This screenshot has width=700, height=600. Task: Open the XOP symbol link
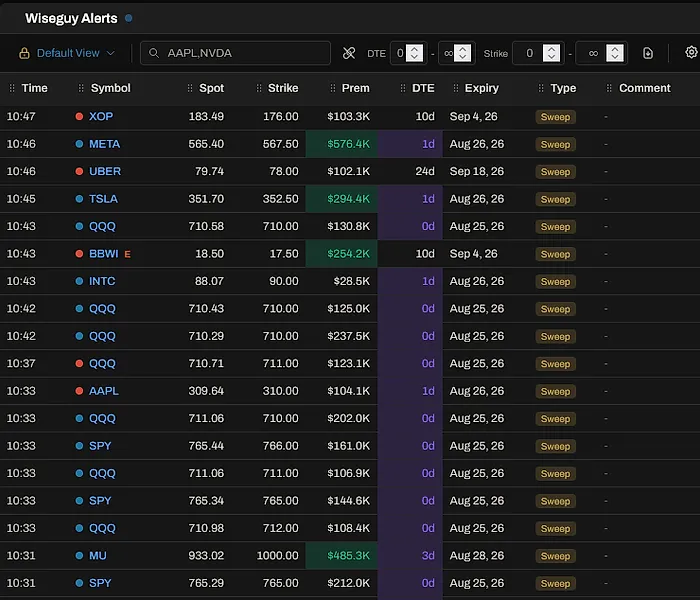(x=101, y=117)
